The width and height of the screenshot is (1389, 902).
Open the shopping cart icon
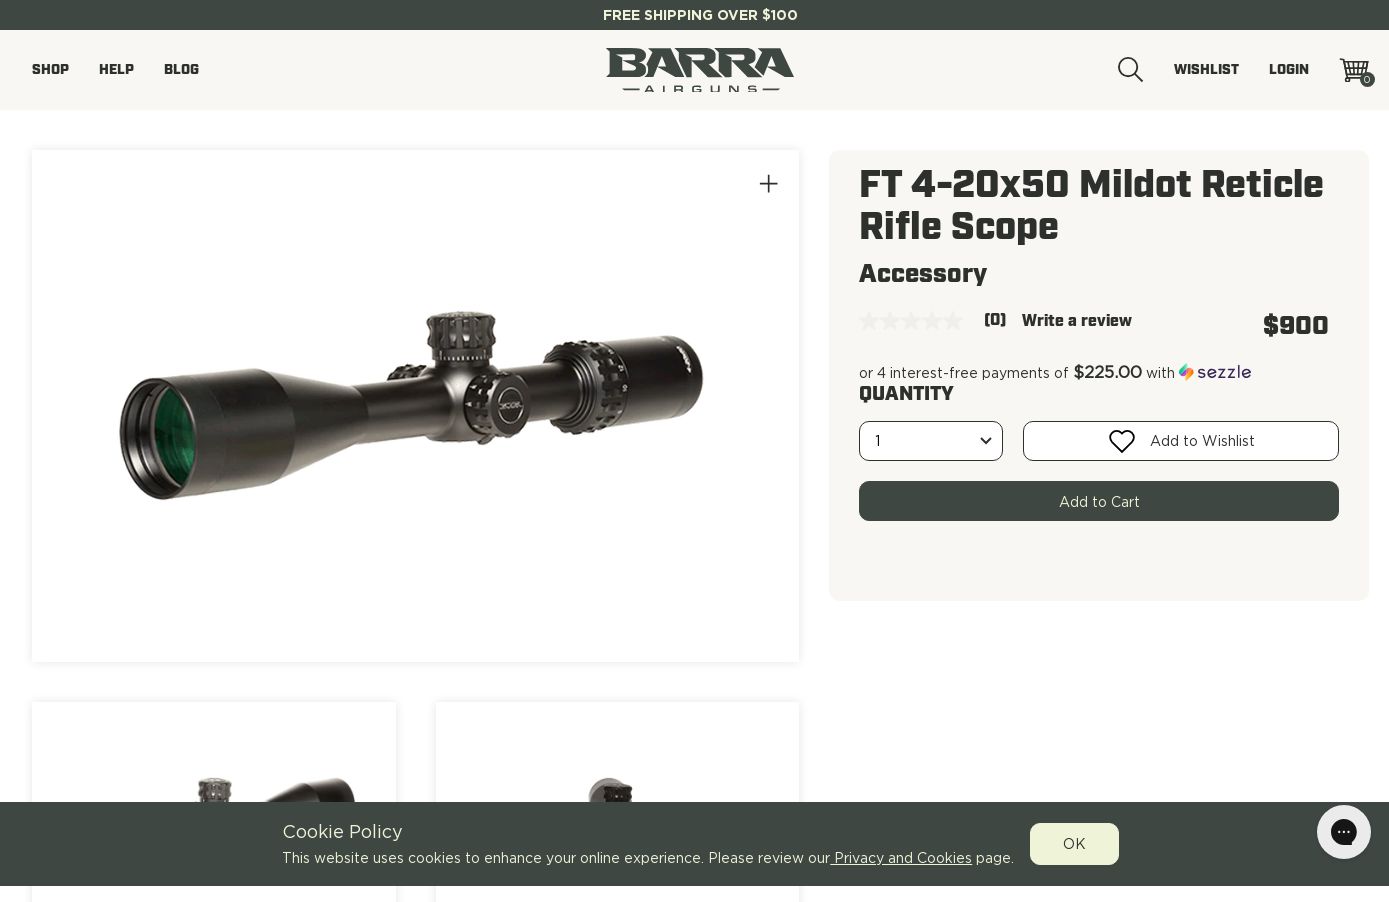click(1357, 71)
